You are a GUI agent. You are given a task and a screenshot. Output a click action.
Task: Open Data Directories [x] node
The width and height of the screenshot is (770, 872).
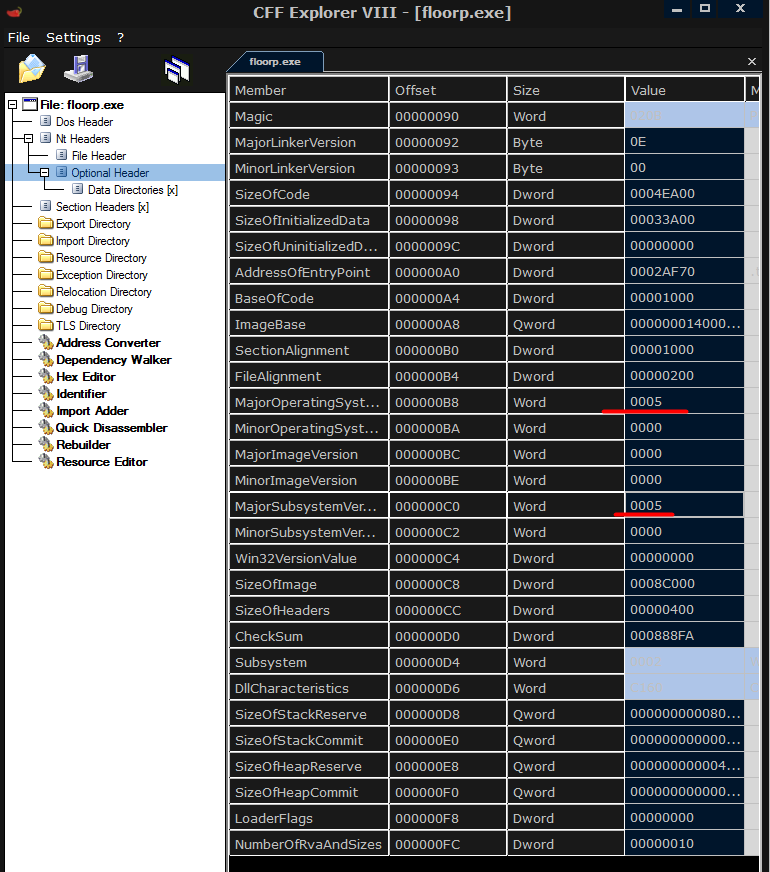pos(132,190)
